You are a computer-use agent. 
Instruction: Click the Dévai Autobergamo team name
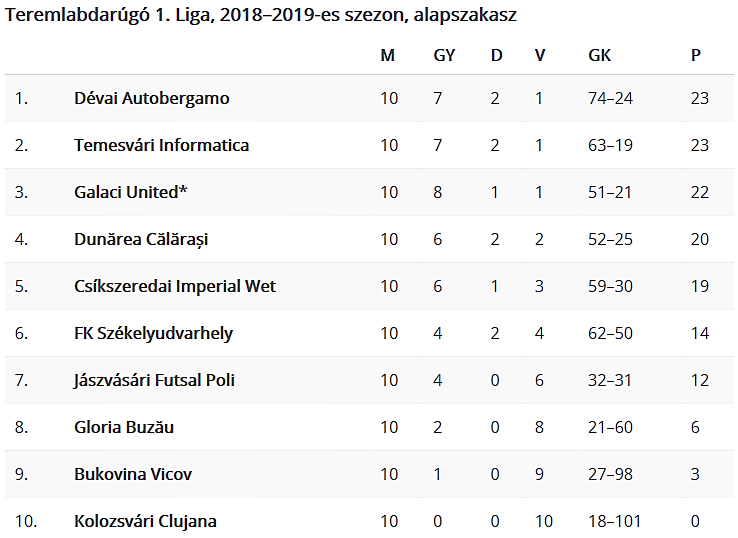click(x=152, y=98)
